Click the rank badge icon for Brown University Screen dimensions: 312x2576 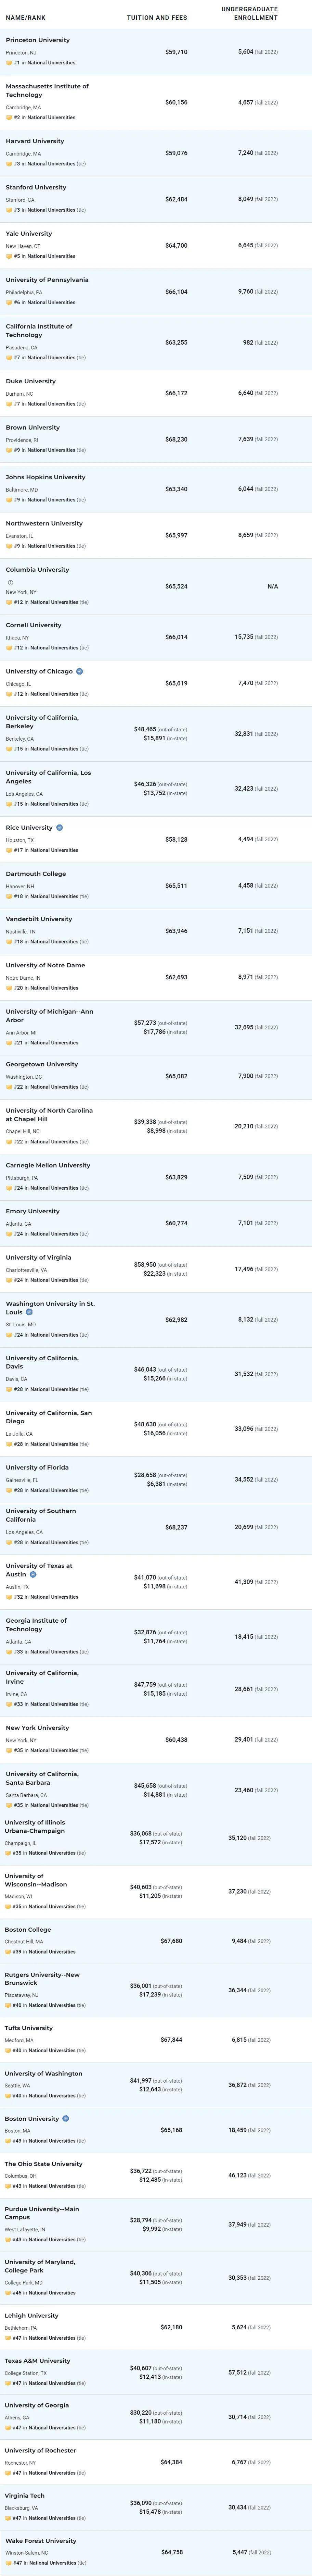9,450
